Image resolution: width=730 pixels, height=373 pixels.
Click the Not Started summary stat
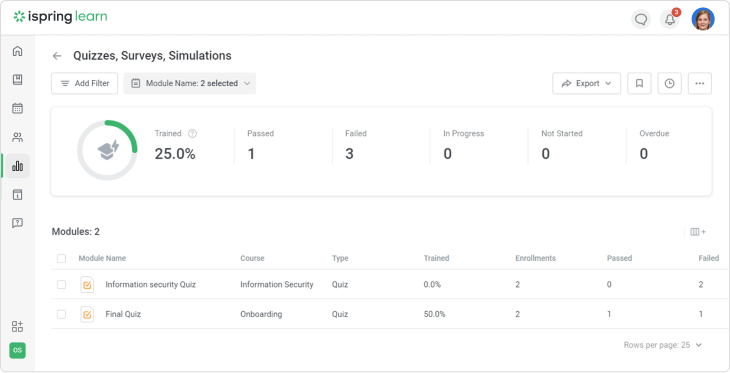coord(562,146)
